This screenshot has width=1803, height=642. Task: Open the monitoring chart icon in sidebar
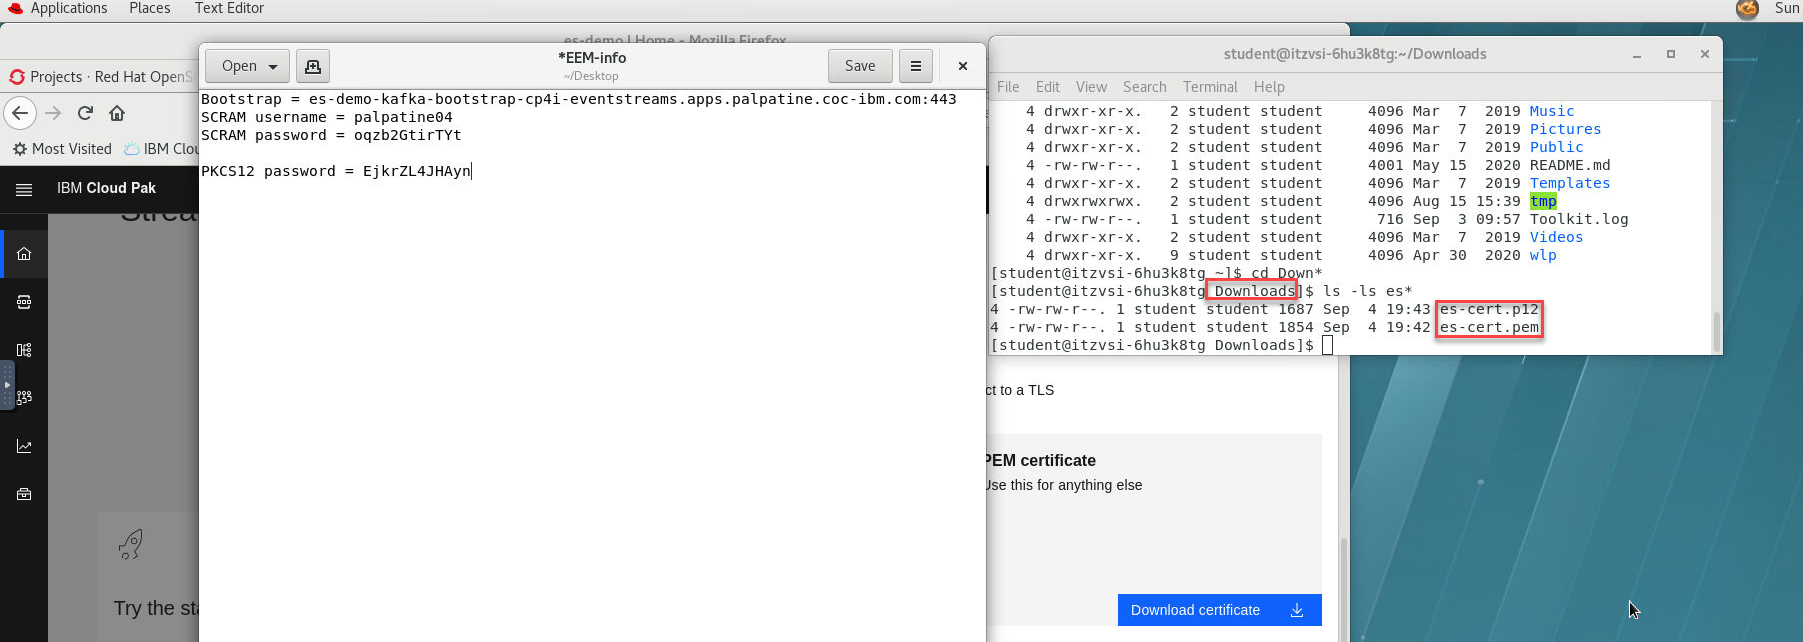(24, 446)
